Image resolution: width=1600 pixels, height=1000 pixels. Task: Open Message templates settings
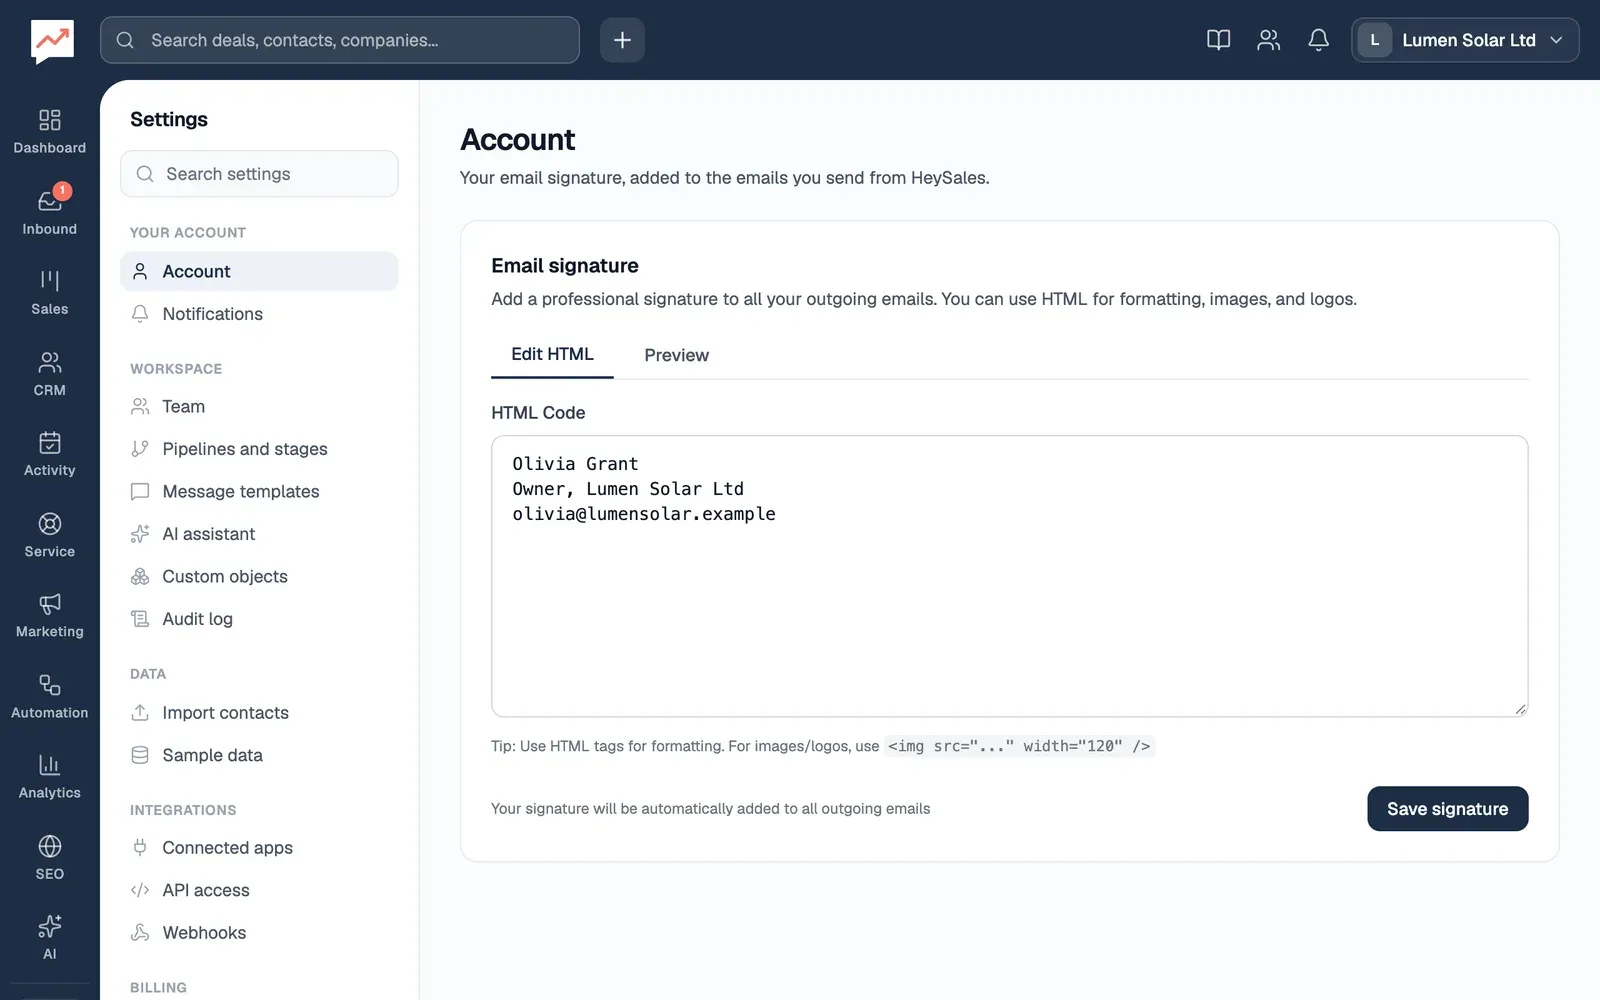[259, 491]
